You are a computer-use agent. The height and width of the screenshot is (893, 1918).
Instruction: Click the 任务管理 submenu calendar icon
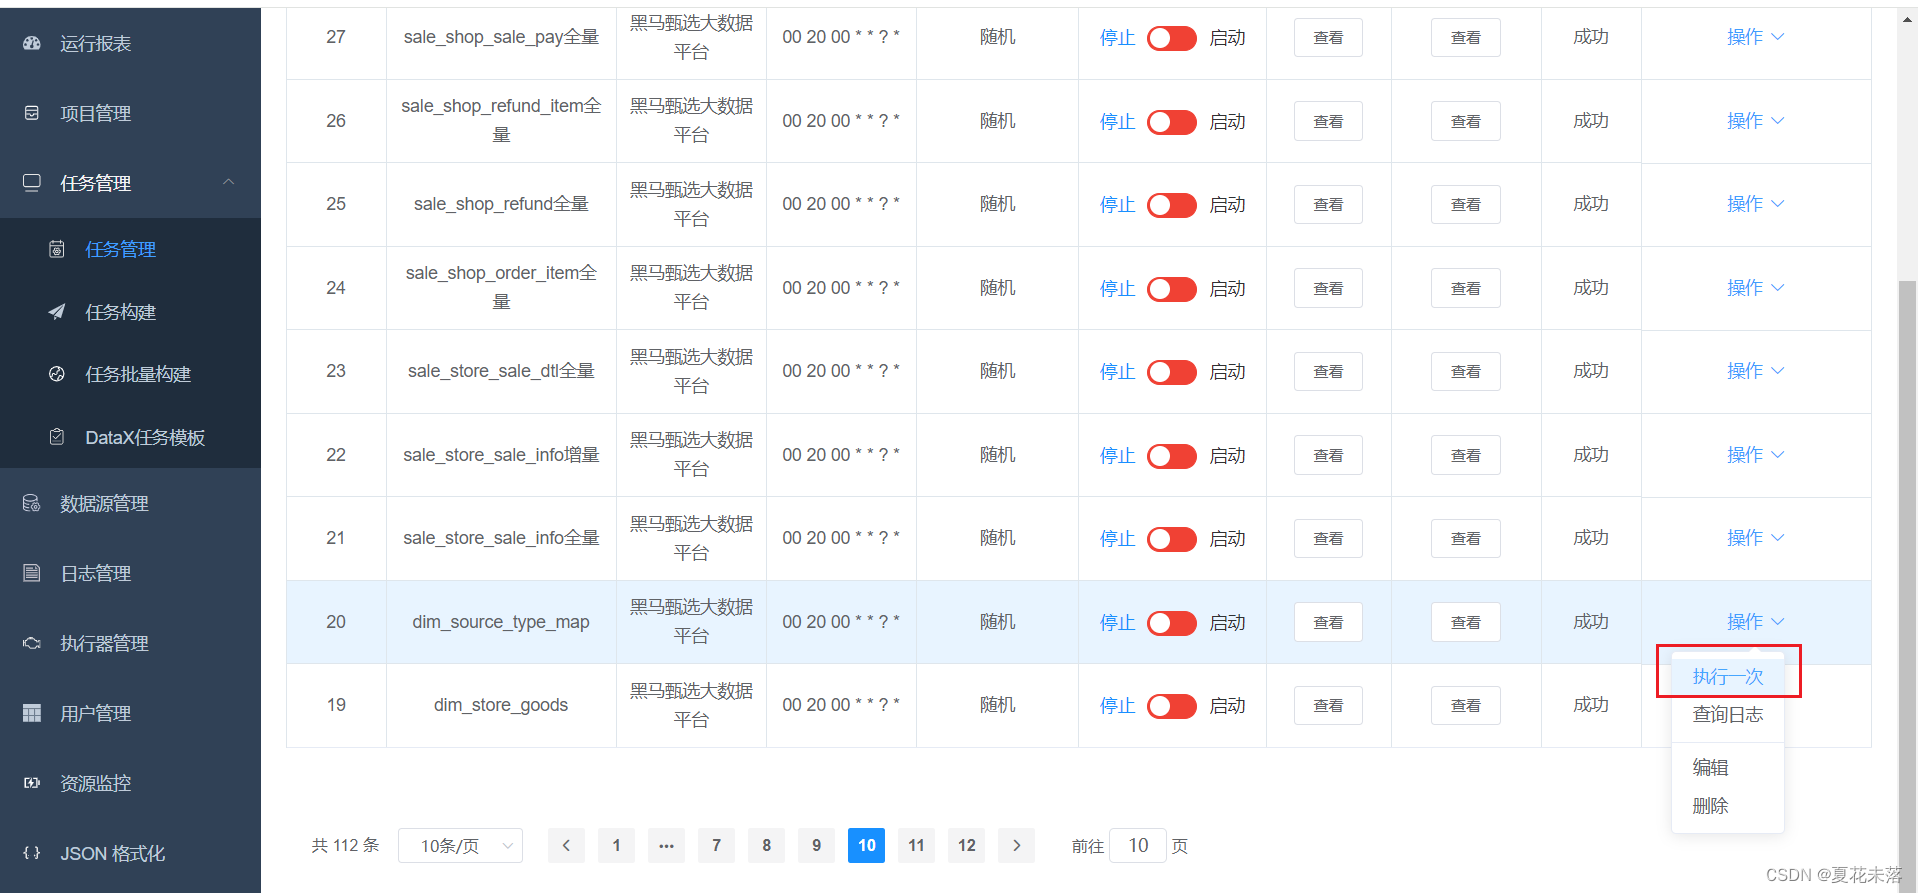(57, 249)
